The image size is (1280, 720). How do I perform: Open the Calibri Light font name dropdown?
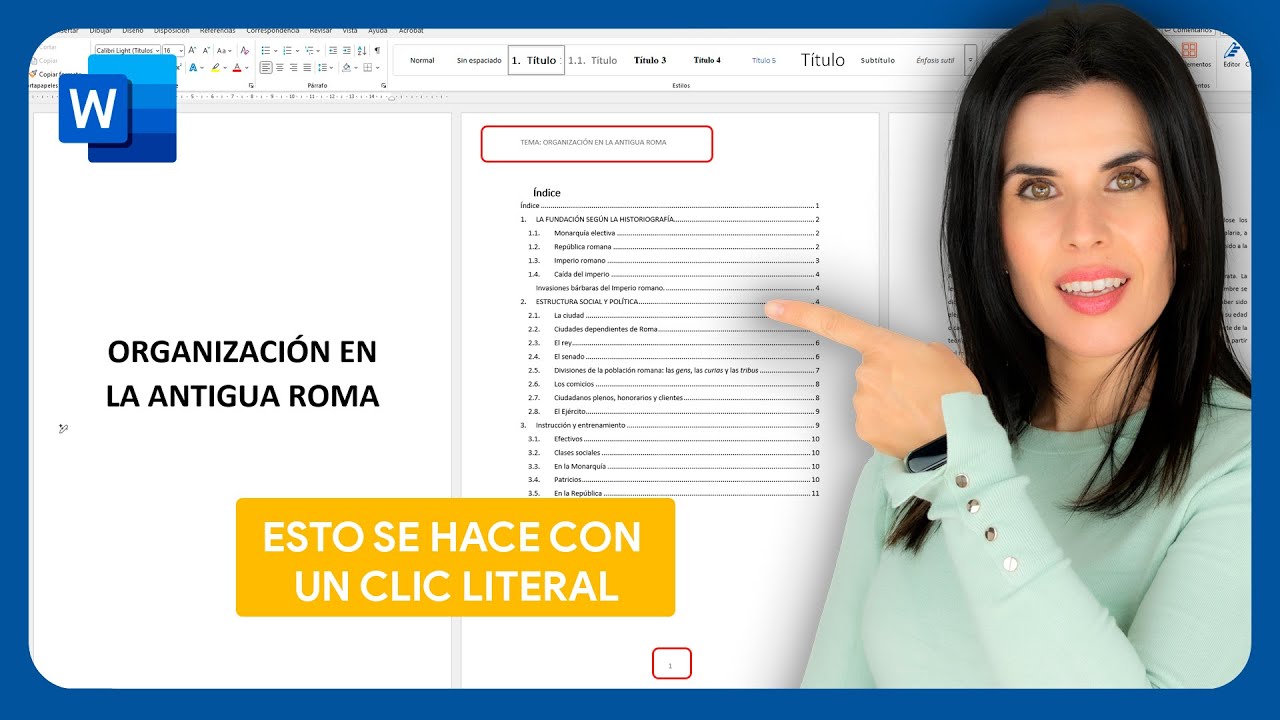click(x=157, y=50)
